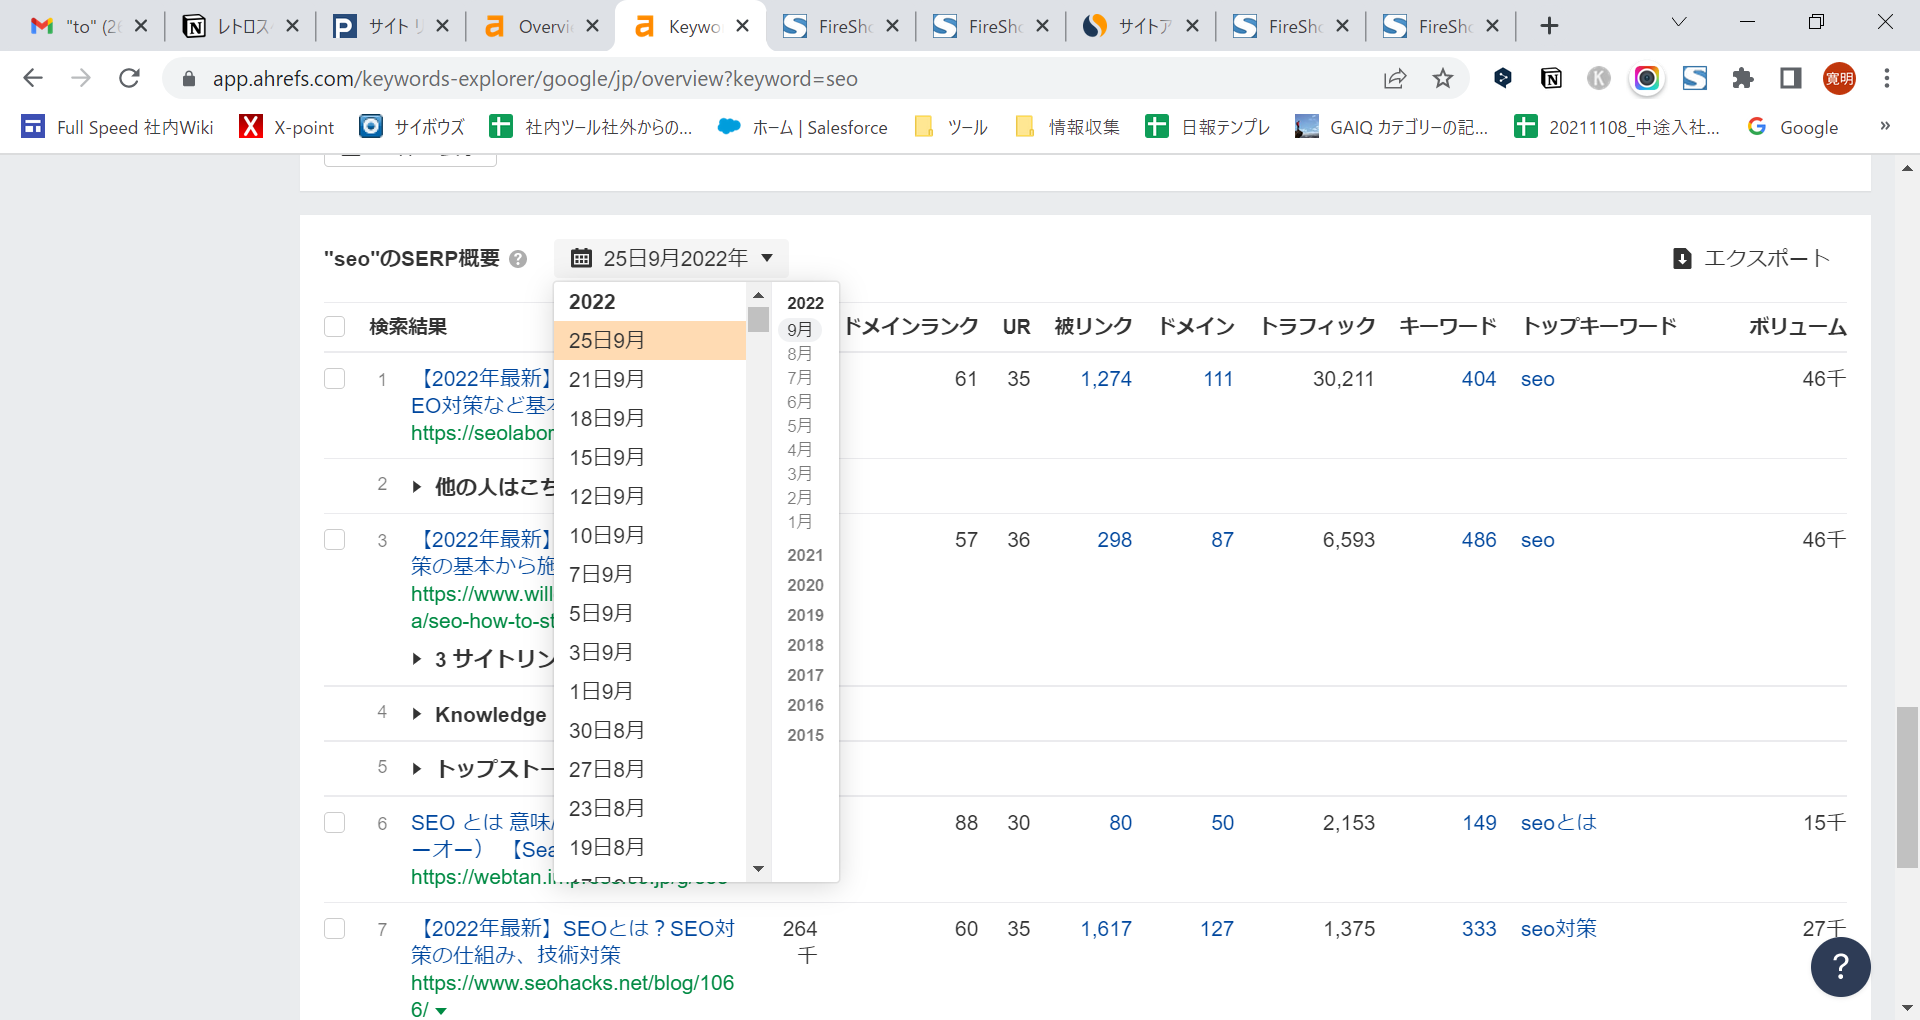Click the export download icon
Screen dimensions: 1920x1020
tap(1682, 259)
